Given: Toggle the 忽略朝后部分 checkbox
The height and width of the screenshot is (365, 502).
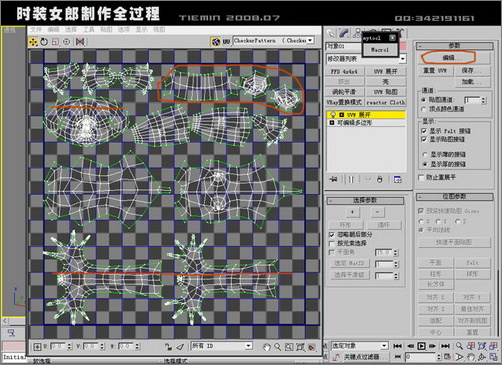Looking at the screenshot, I should tap(332, 235).
